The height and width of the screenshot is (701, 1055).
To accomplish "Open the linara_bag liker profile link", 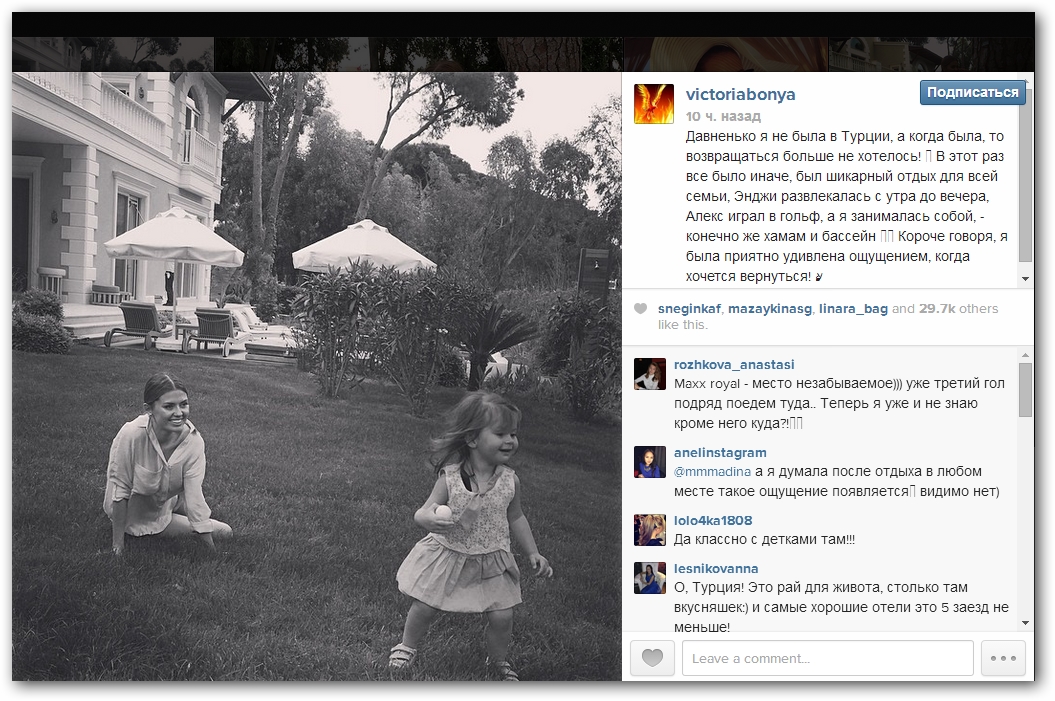I will click(853, 309).
